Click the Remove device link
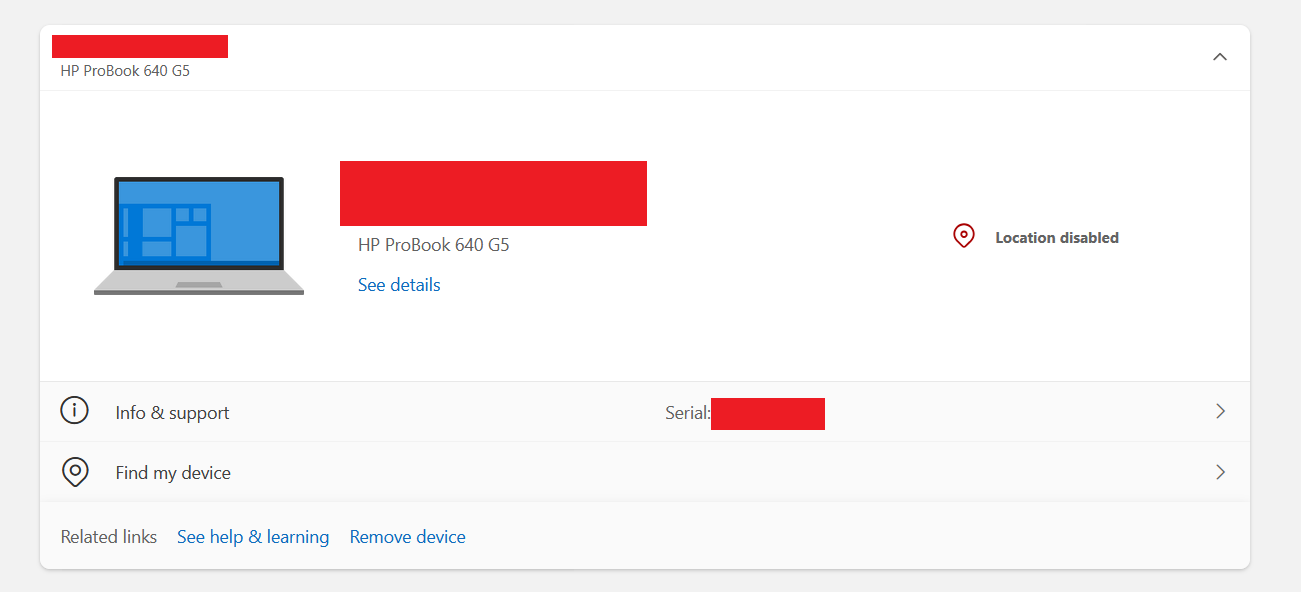1302x592 pixels. pyautogui.click(x=407, y=536)
